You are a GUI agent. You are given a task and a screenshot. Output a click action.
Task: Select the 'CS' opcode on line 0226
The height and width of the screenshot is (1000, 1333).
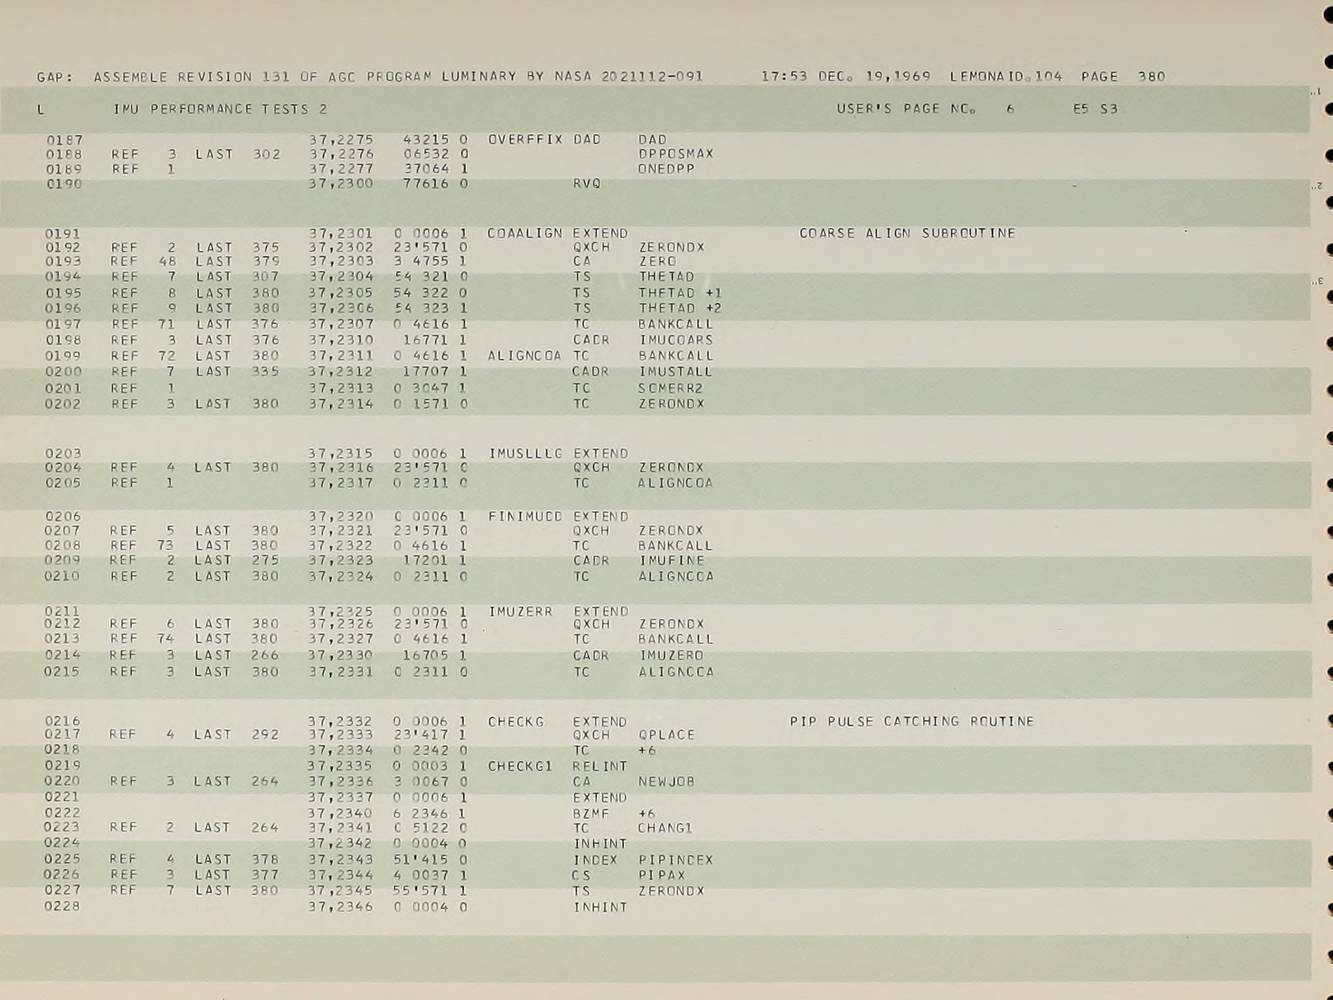tap(581, 875)
